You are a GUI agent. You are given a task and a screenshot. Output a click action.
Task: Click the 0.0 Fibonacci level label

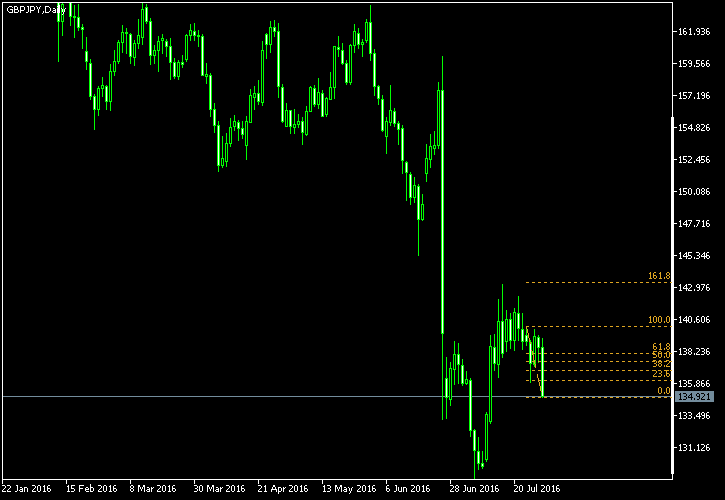(664, 391)
